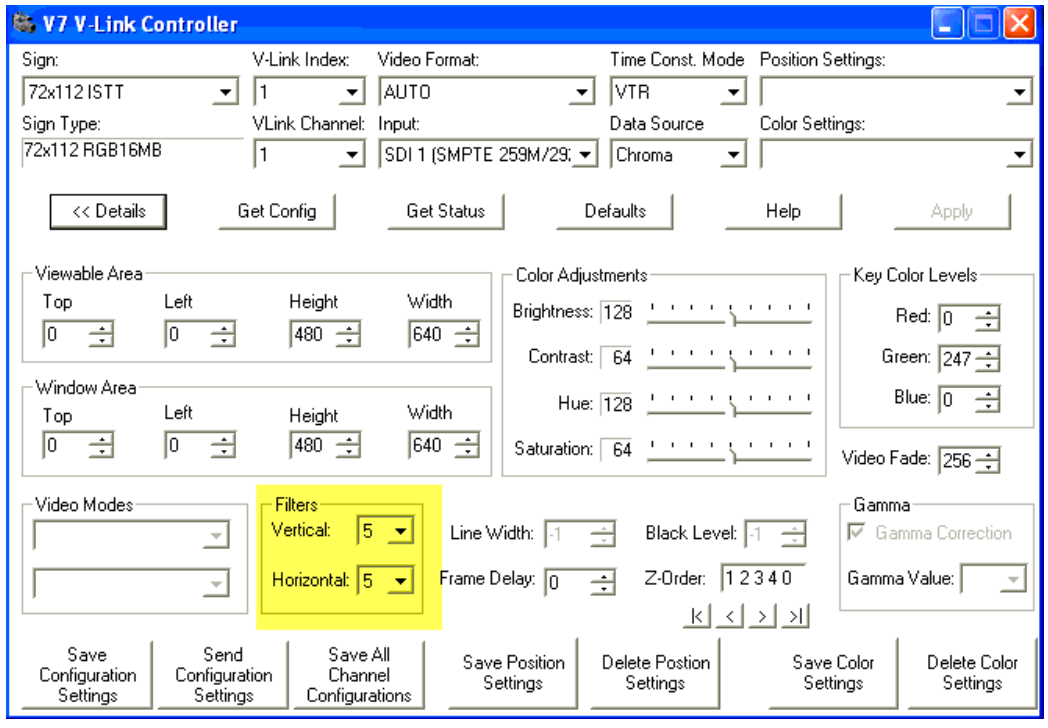Screen dimensions: 1048x728
Task: Click the Get Config button
Action: [277, 211]
